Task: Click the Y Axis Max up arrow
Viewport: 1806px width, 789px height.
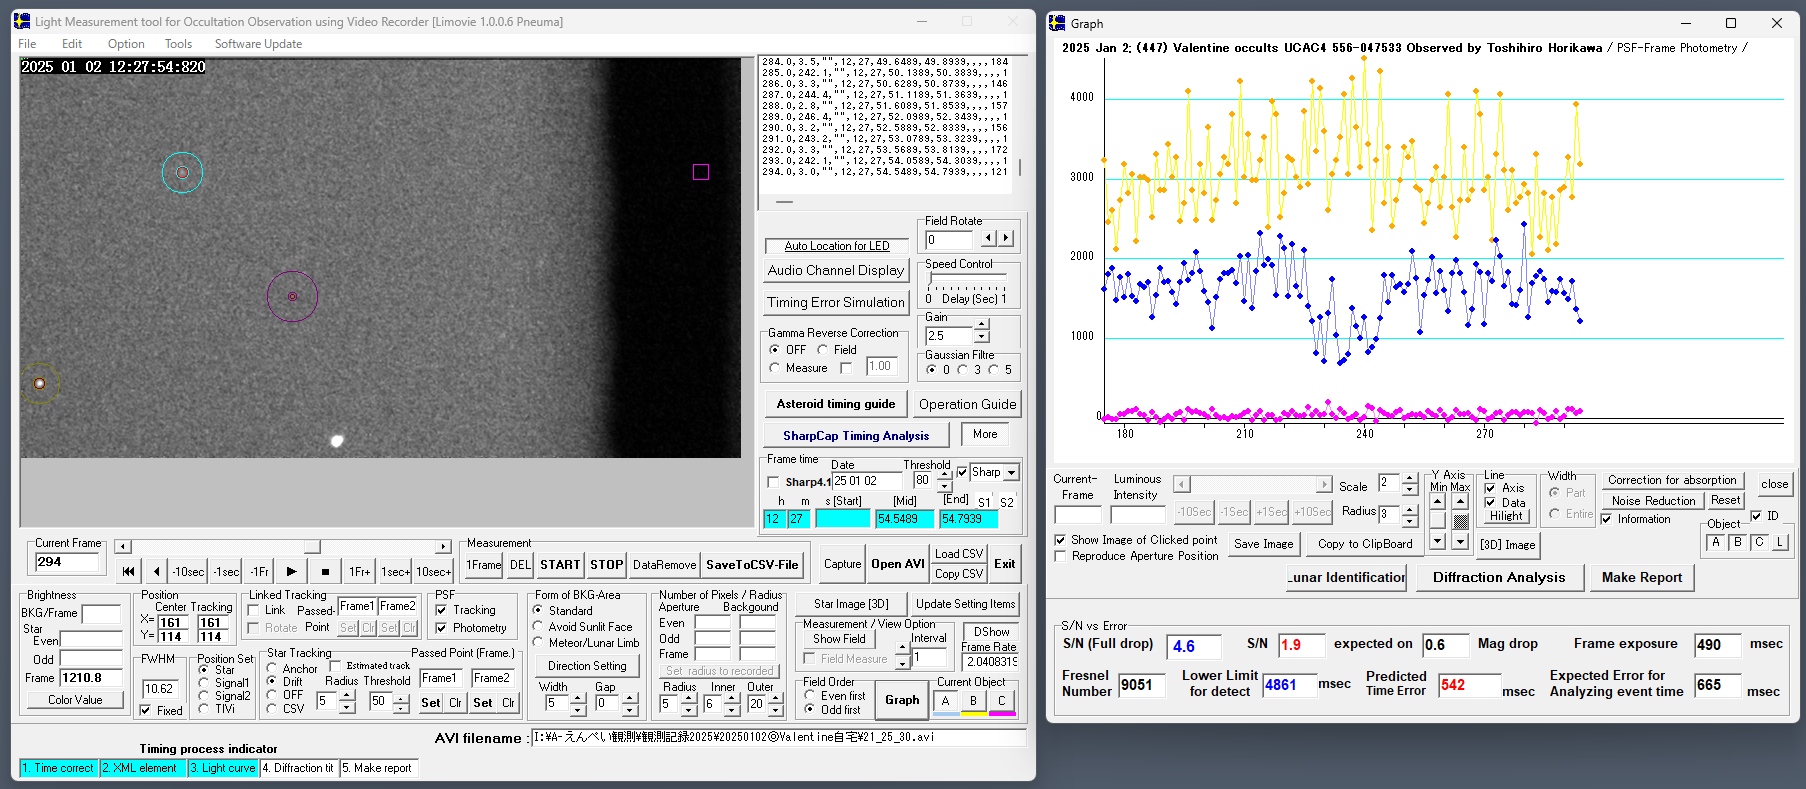Action: [x=1460, y=501]
